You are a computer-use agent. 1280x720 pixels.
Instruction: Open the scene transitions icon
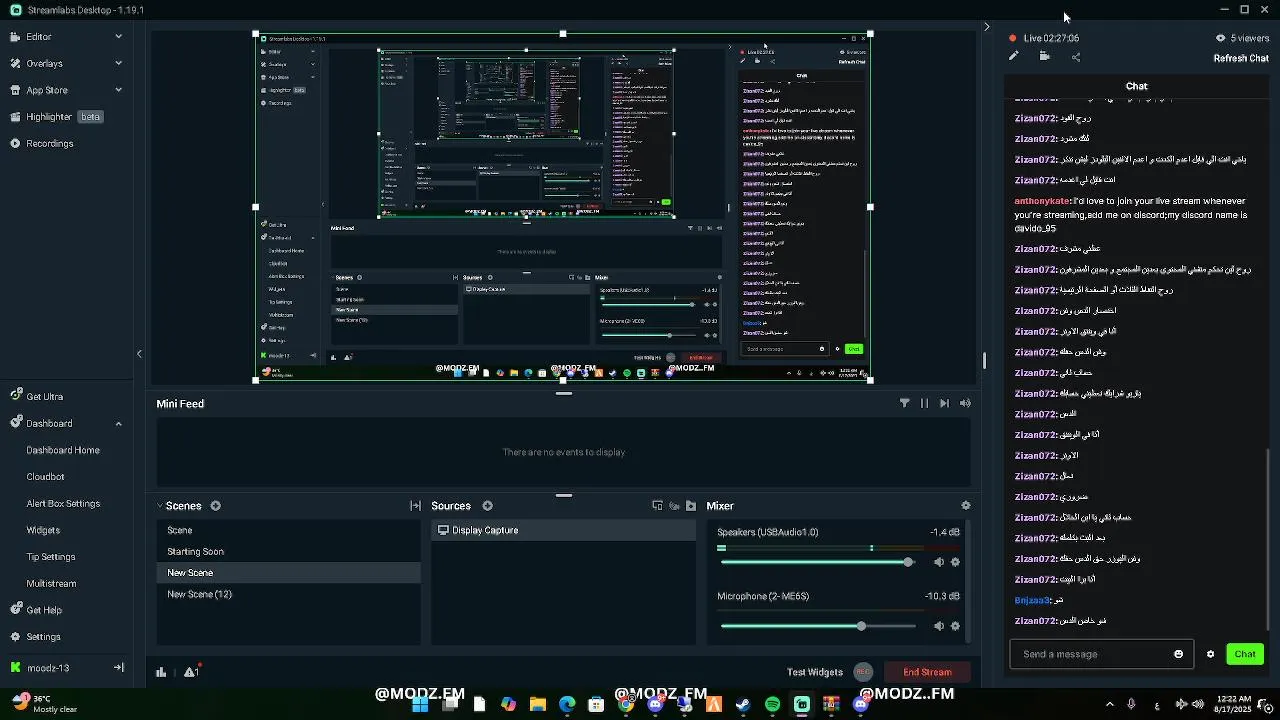coord(415,506)
